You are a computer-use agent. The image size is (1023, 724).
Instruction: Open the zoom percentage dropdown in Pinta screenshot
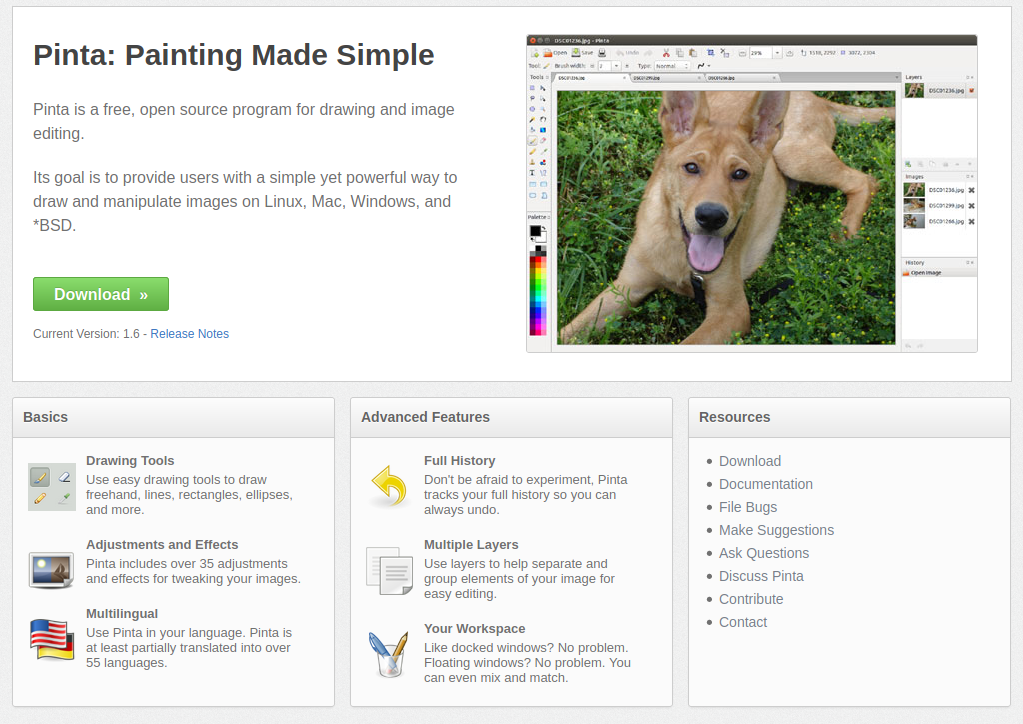[x=777, y=53]
